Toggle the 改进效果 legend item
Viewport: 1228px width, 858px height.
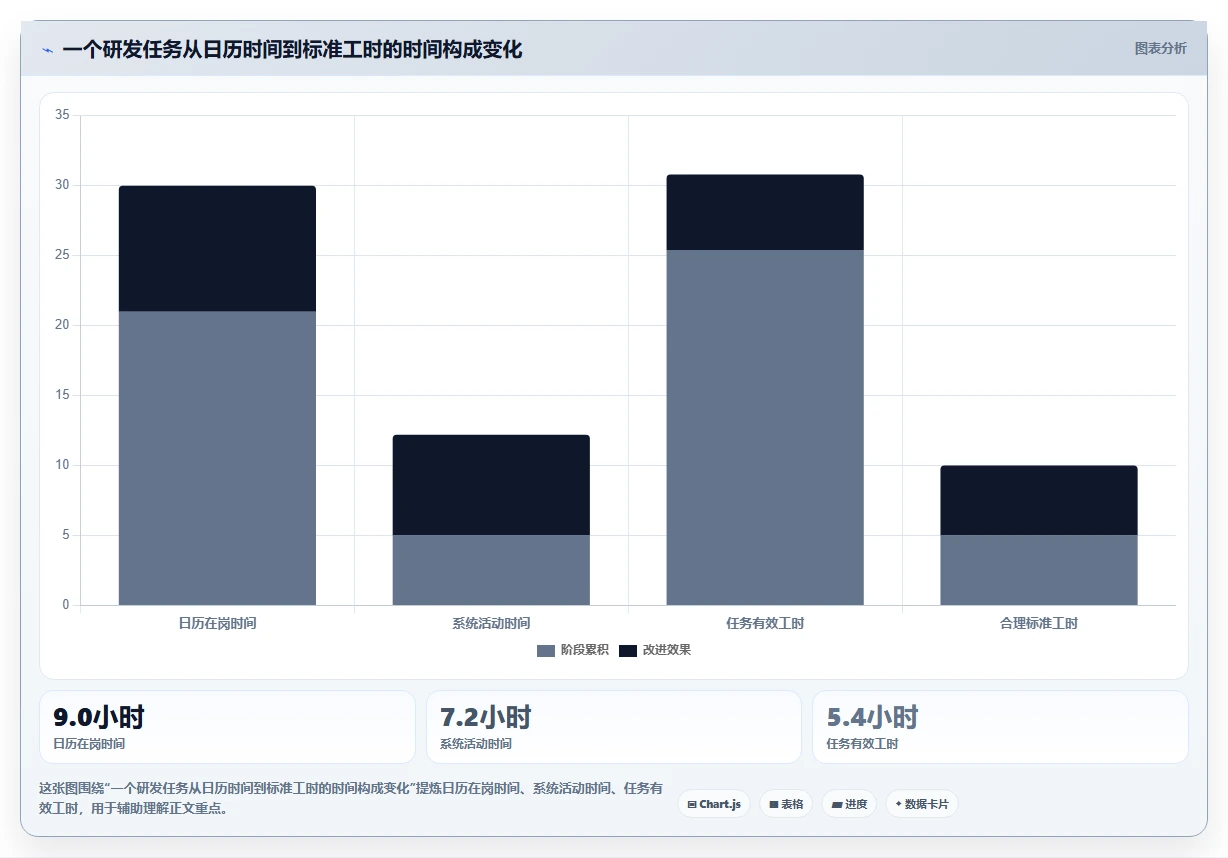(655, 650)
